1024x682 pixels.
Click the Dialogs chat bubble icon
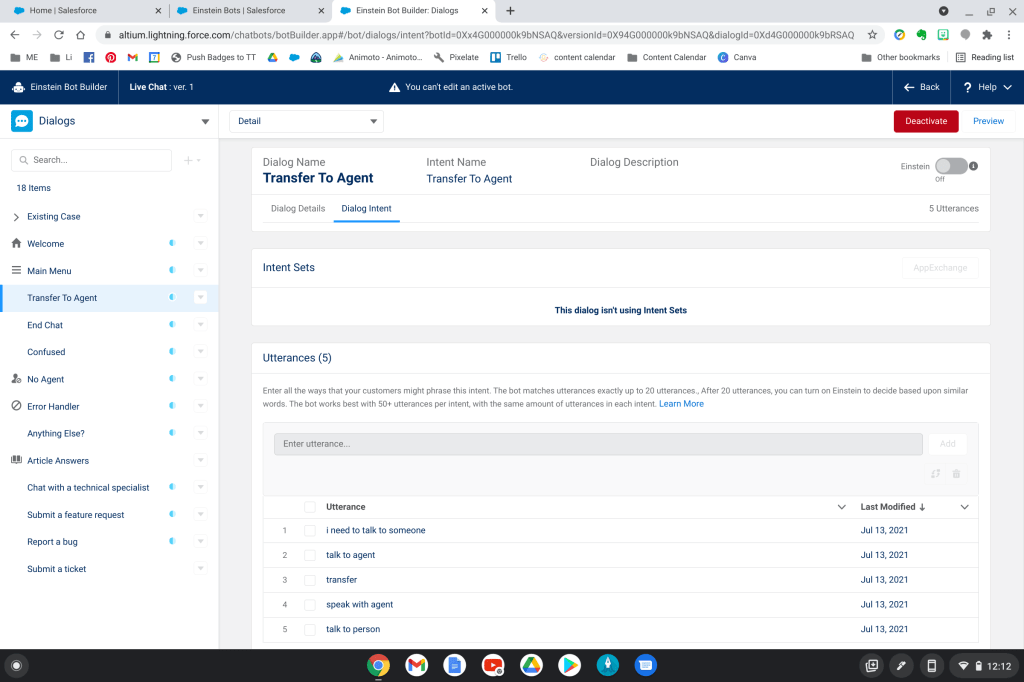(x=22, y=121)
